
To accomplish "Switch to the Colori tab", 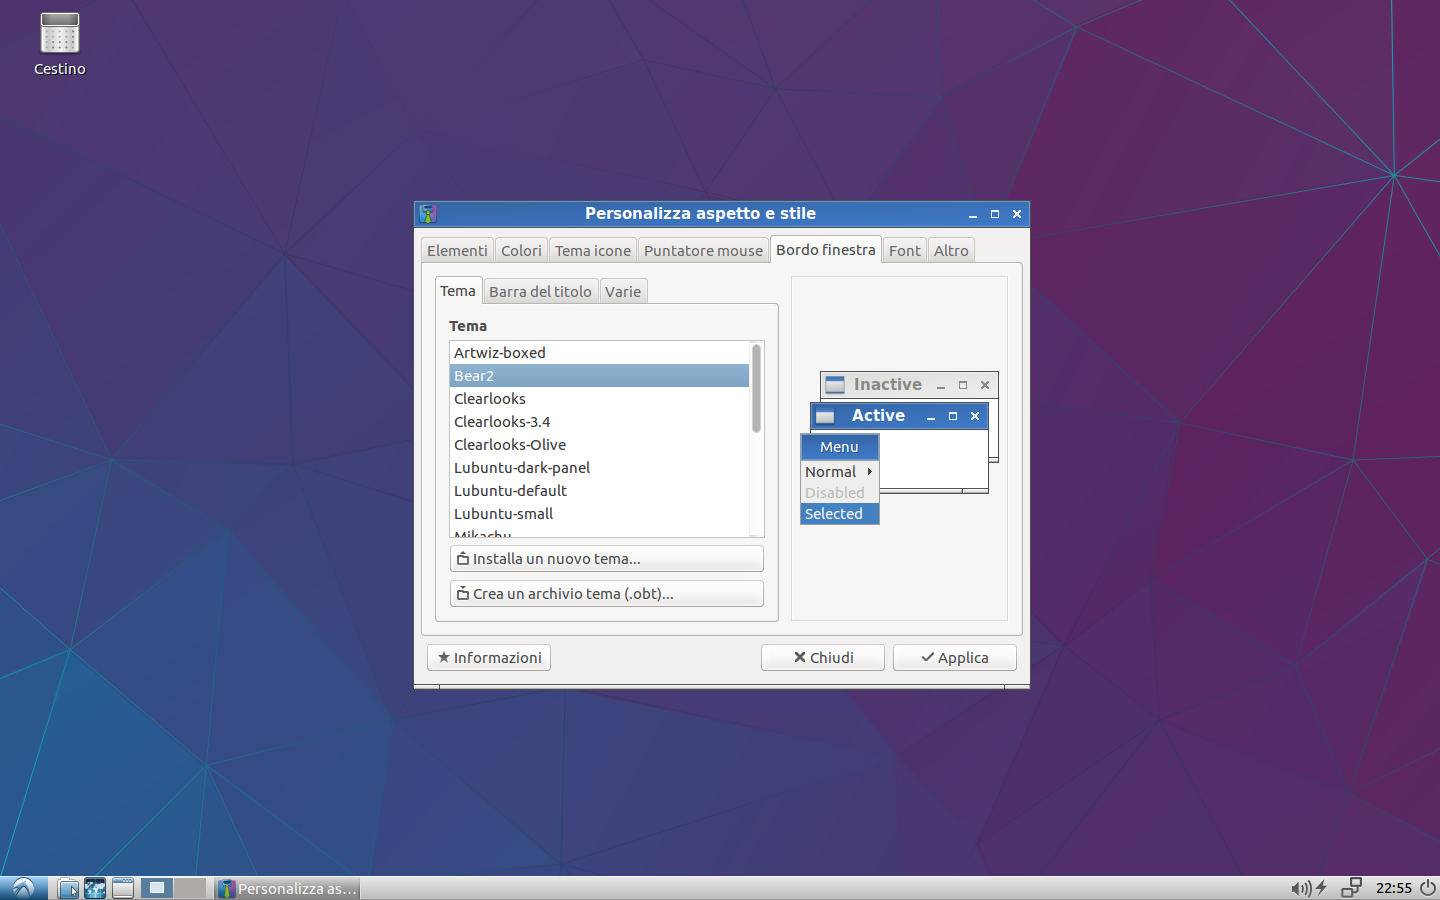I will pyautogui.click(x=521, y=251).
